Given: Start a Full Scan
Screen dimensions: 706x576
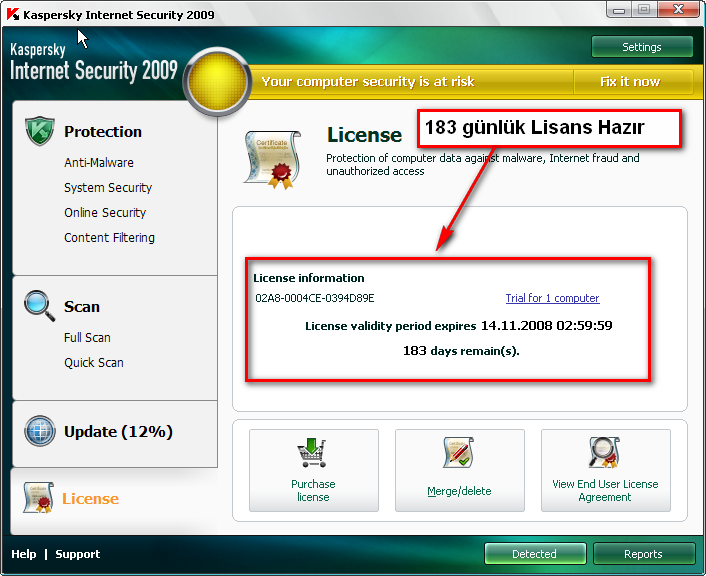Looking at the screenshot, I should click(x=87, y=337).
